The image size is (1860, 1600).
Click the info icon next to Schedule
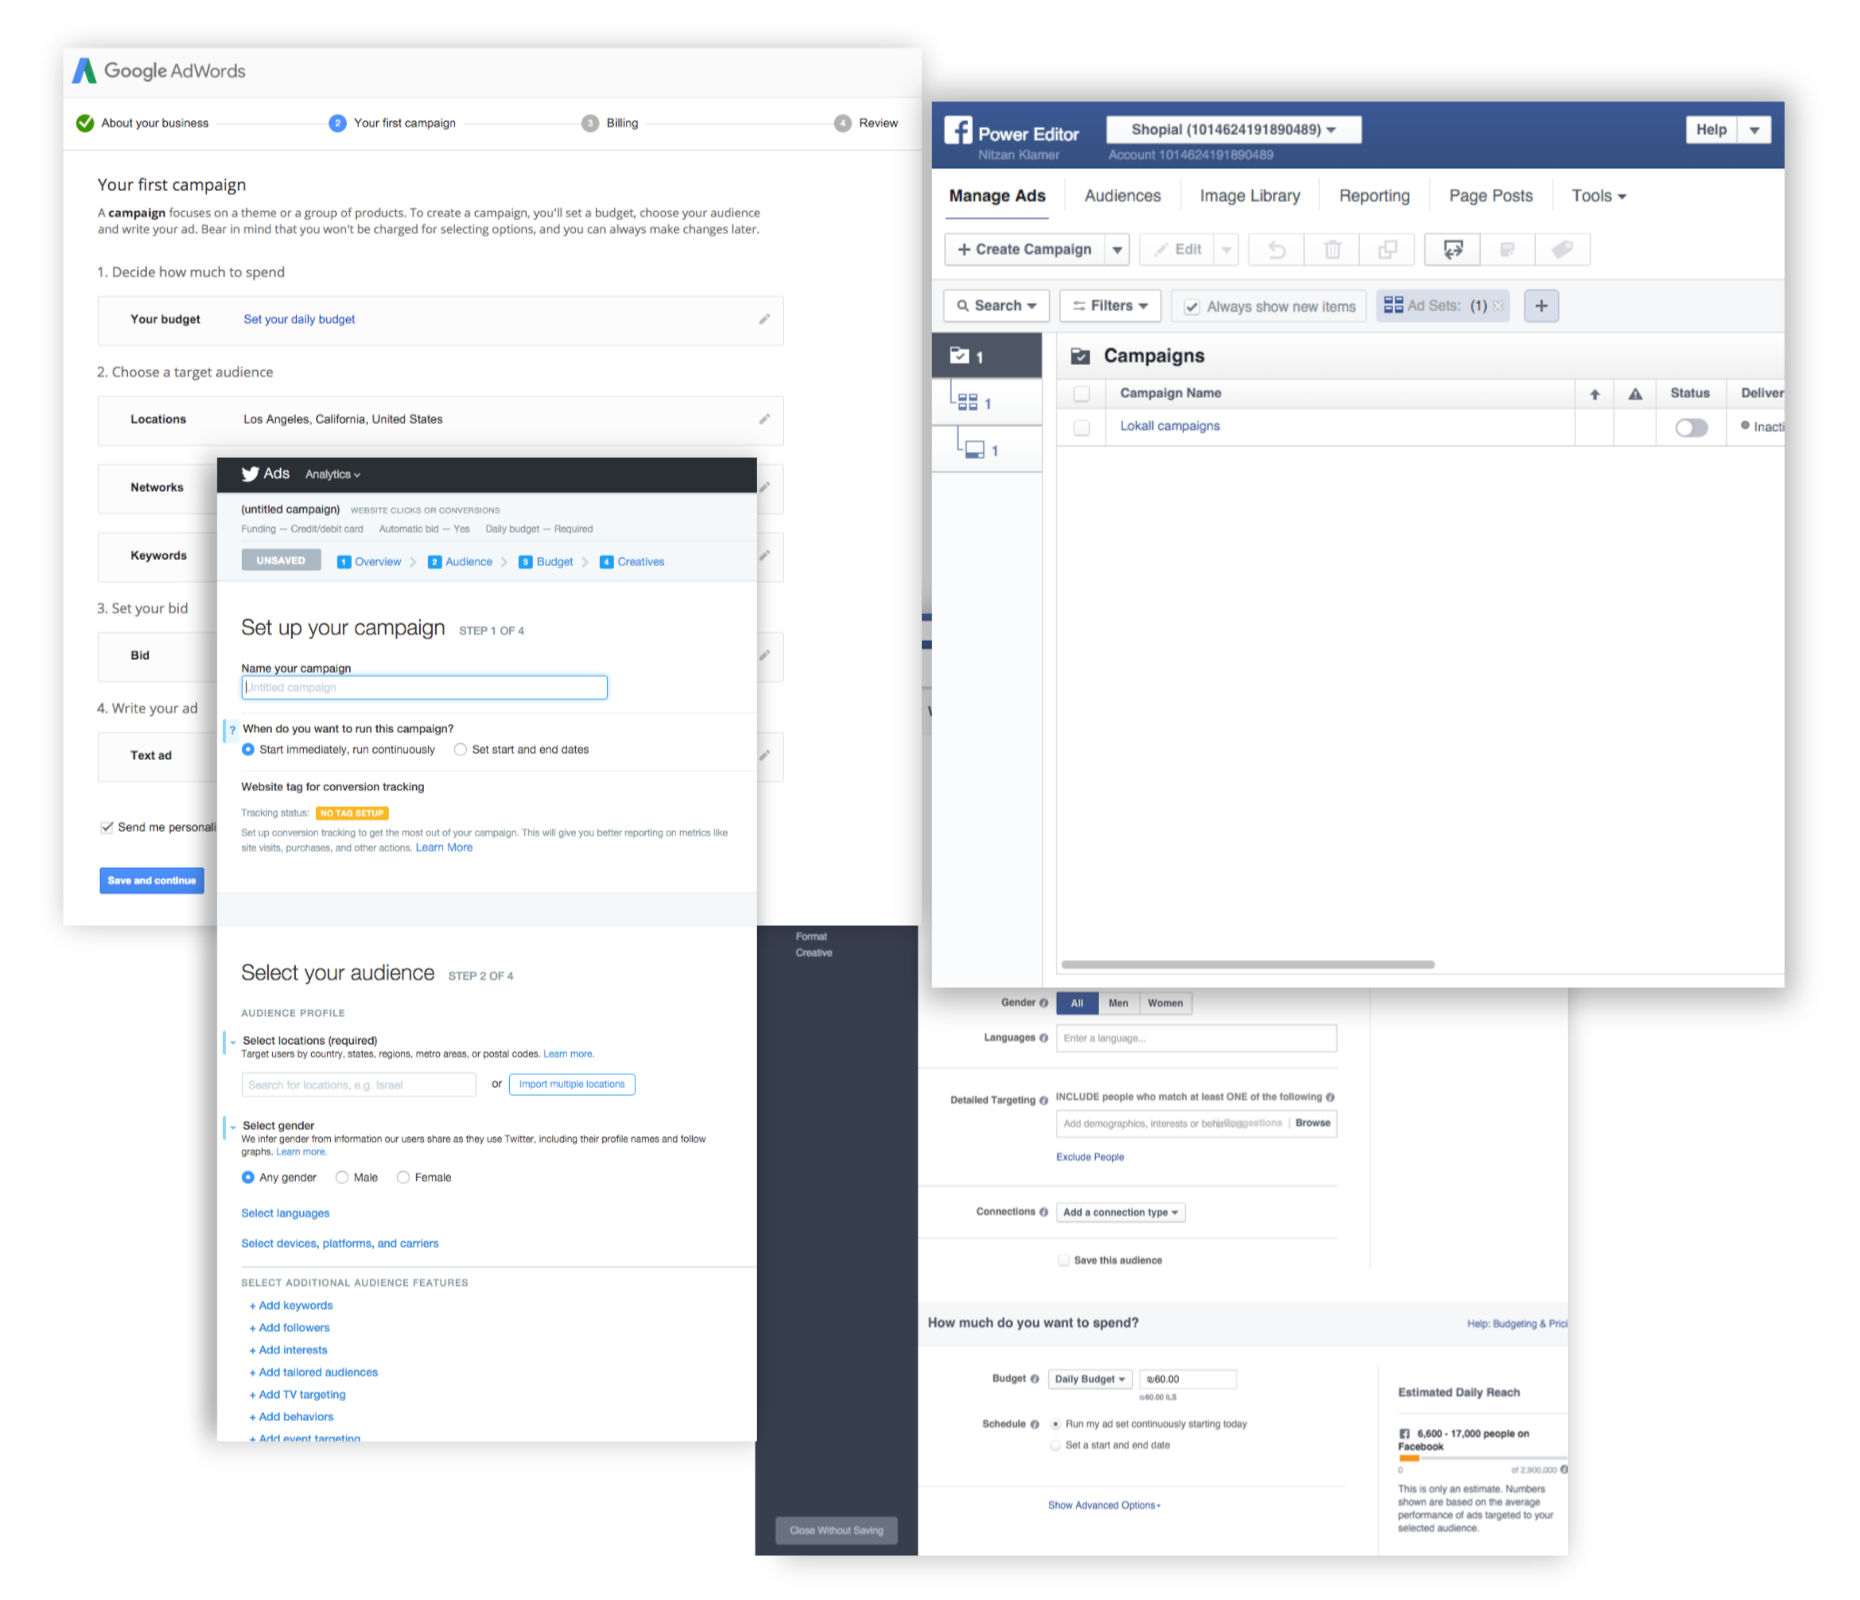[1034, 1424]
